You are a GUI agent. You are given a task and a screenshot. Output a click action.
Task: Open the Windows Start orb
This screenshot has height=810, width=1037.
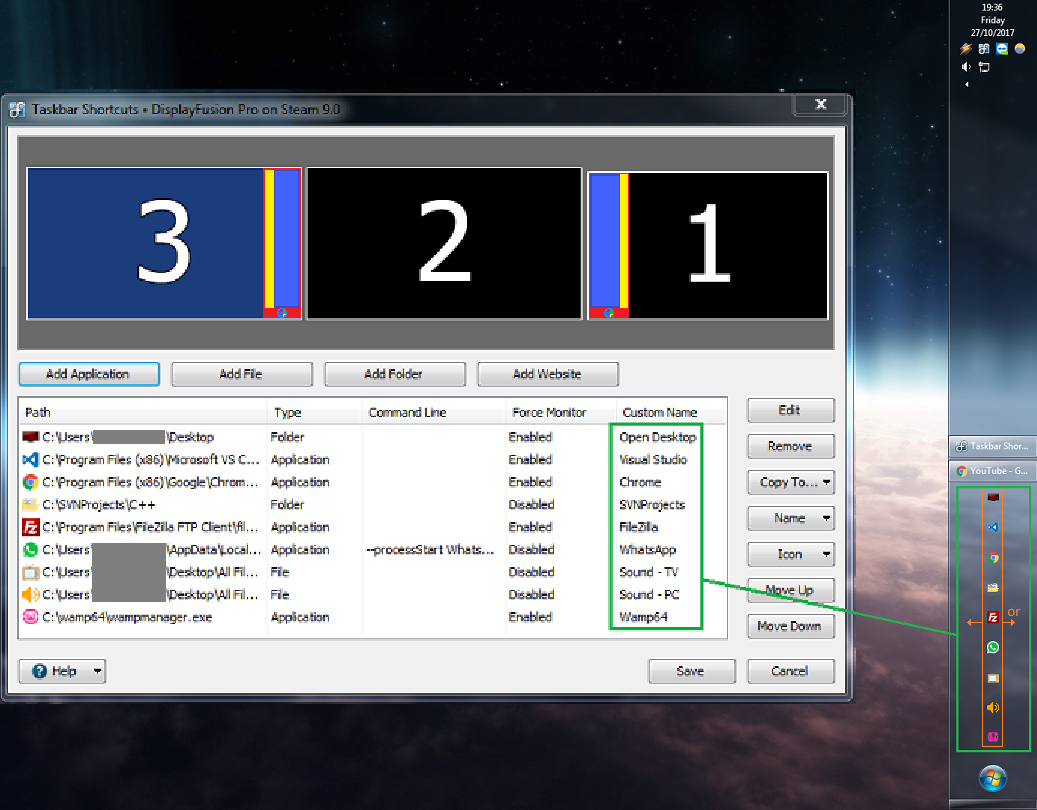click(993, 778)
